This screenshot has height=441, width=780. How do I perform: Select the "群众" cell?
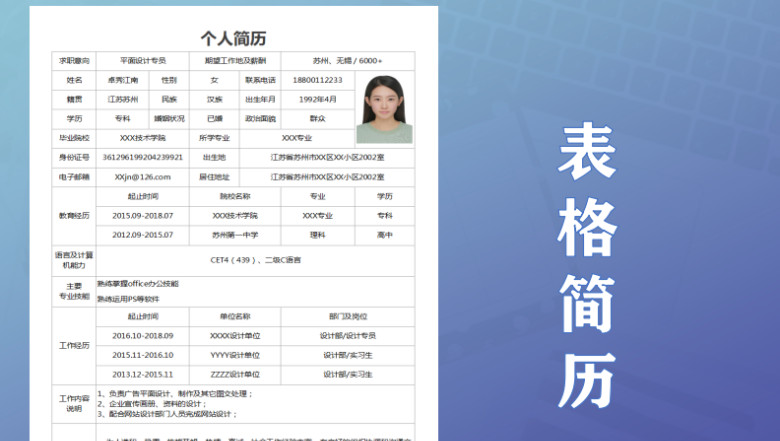click(317, 119)
